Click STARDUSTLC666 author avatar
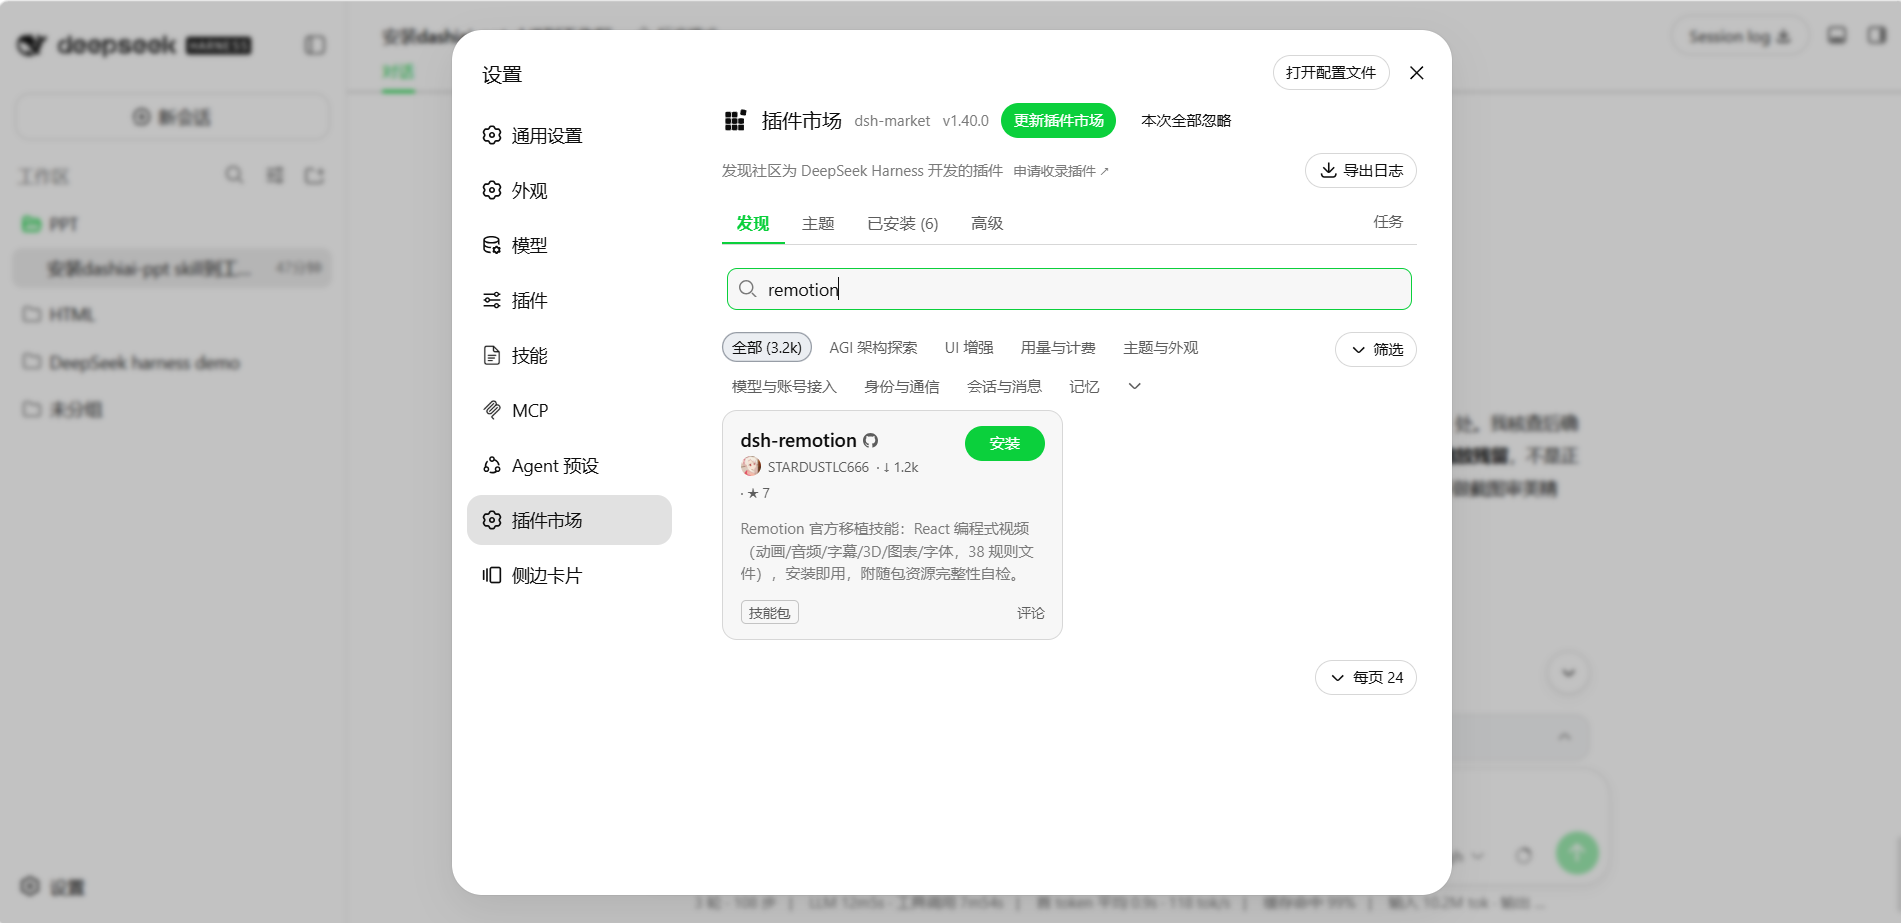The height and width of the screenshot is (923, 1901). 751,467
